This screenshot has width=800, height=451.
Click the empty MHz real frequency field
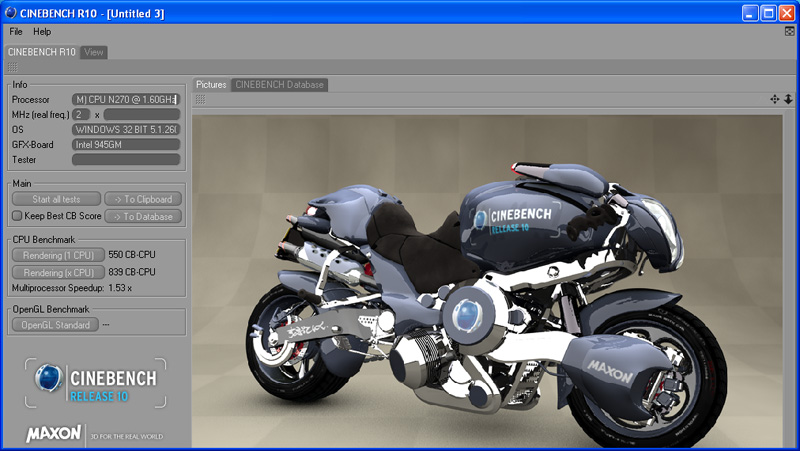[142, 114]
